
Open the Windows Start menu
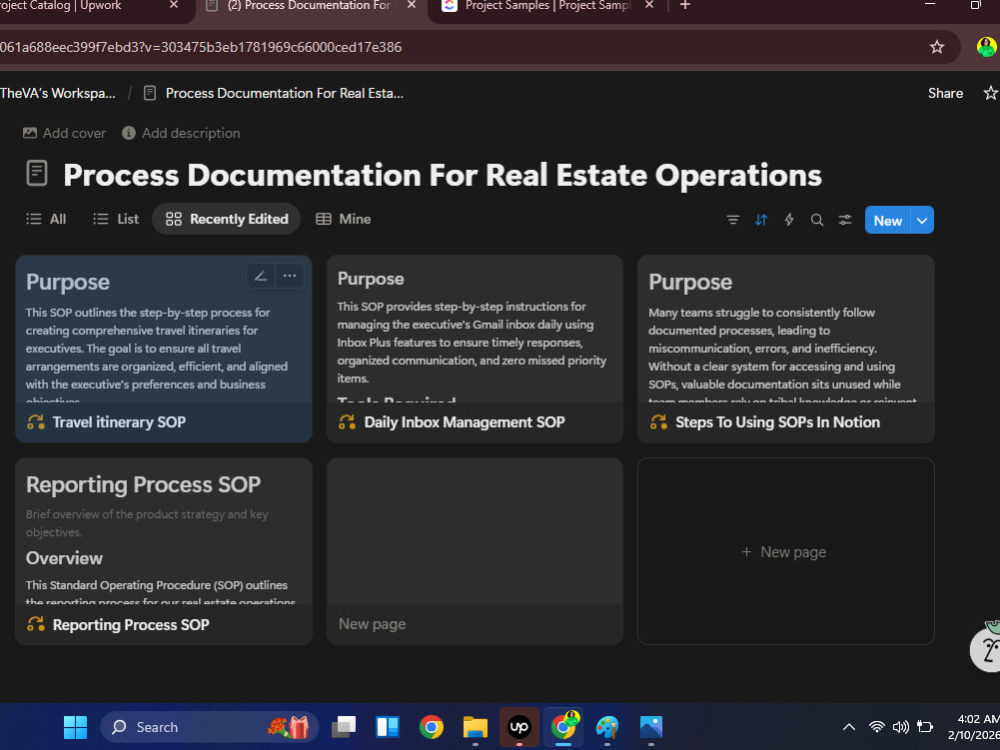click(75, 727)
